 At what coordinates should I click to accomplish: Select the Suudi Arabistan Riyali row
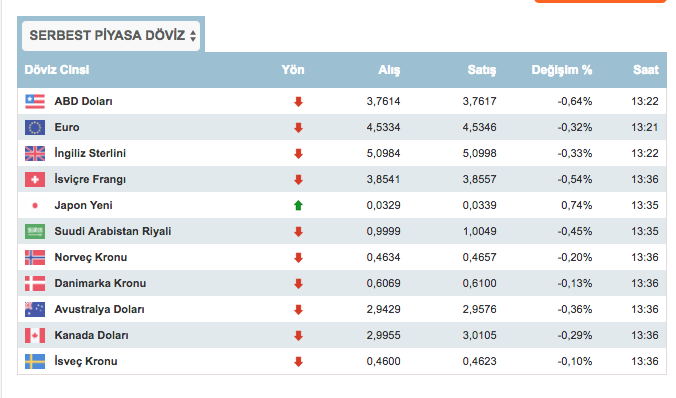point(342,232)
